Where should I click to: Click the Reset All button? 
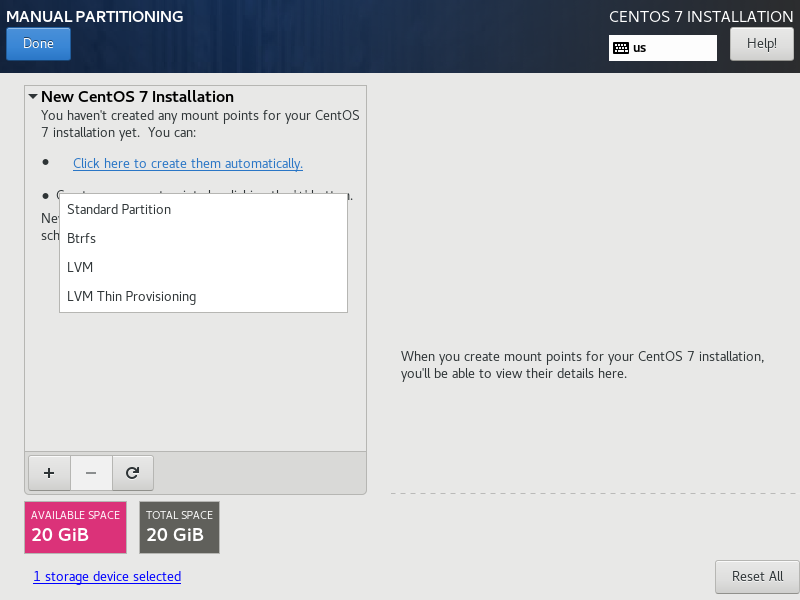coord(757,577)
